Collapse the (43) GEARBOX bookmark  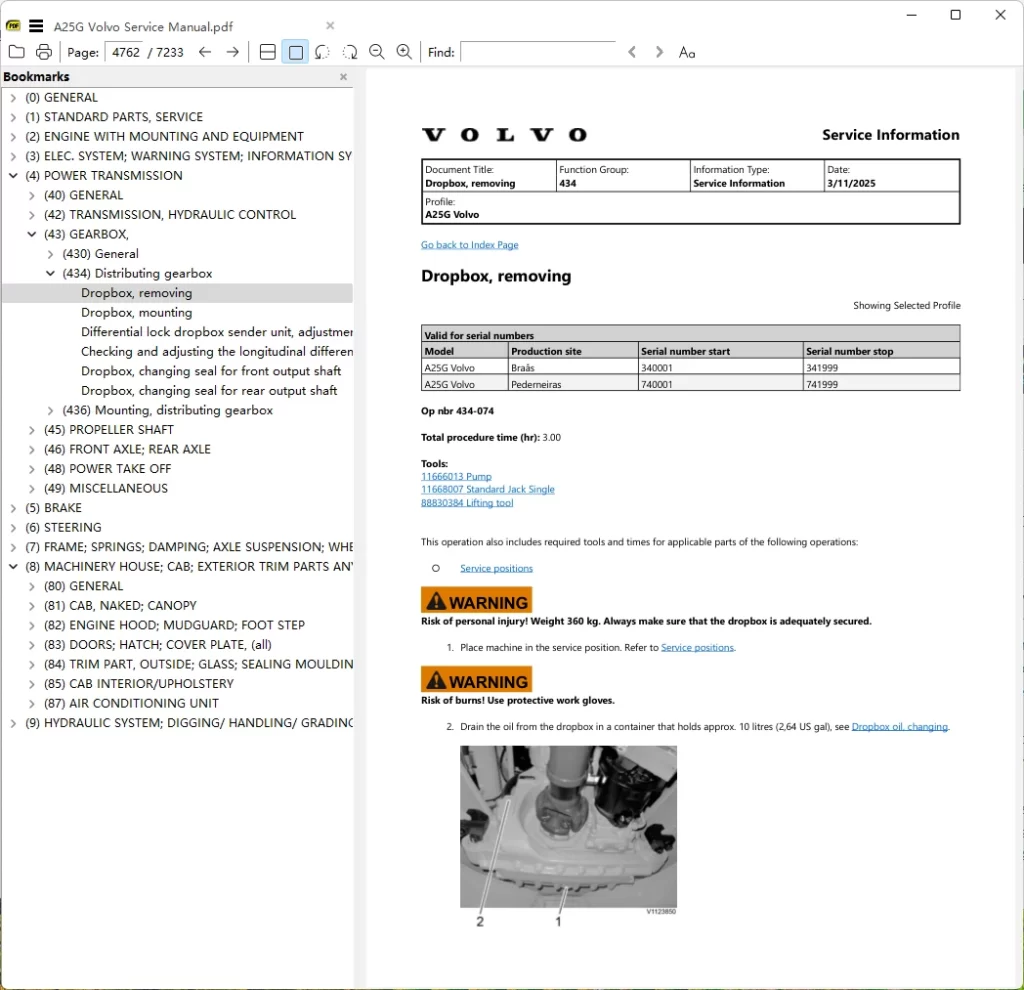[x=31, y=234]
